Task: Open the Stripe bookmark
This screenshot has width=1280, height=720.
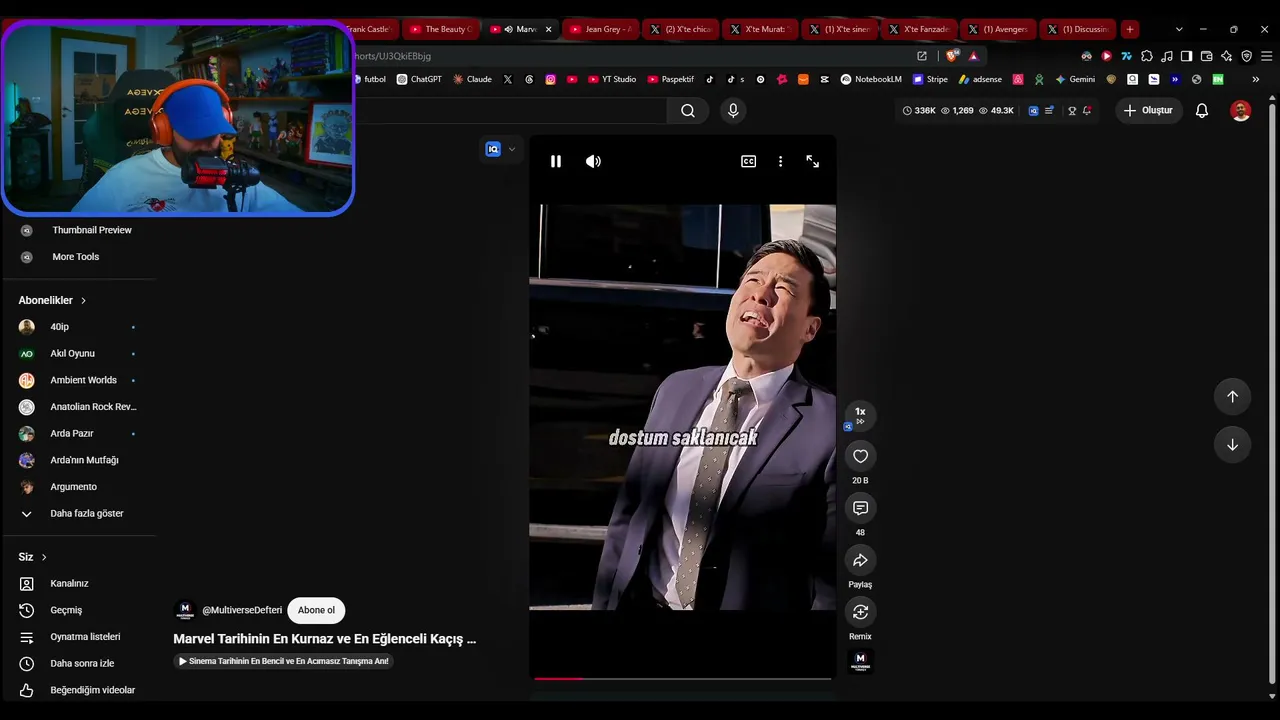Action: [930, 79]
